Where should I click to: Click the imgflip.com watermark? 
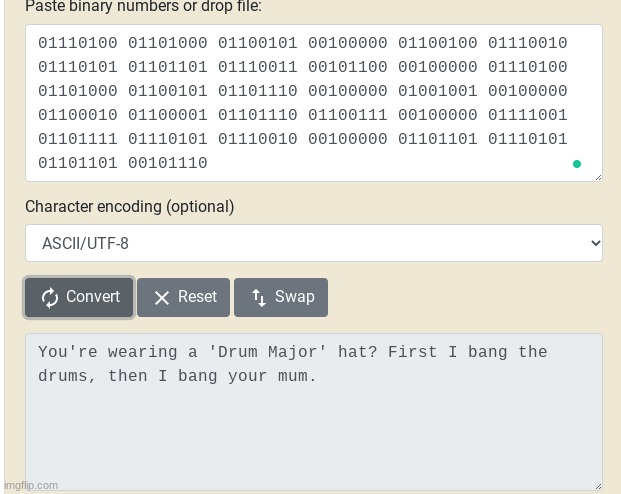click(x=31, y=485)
